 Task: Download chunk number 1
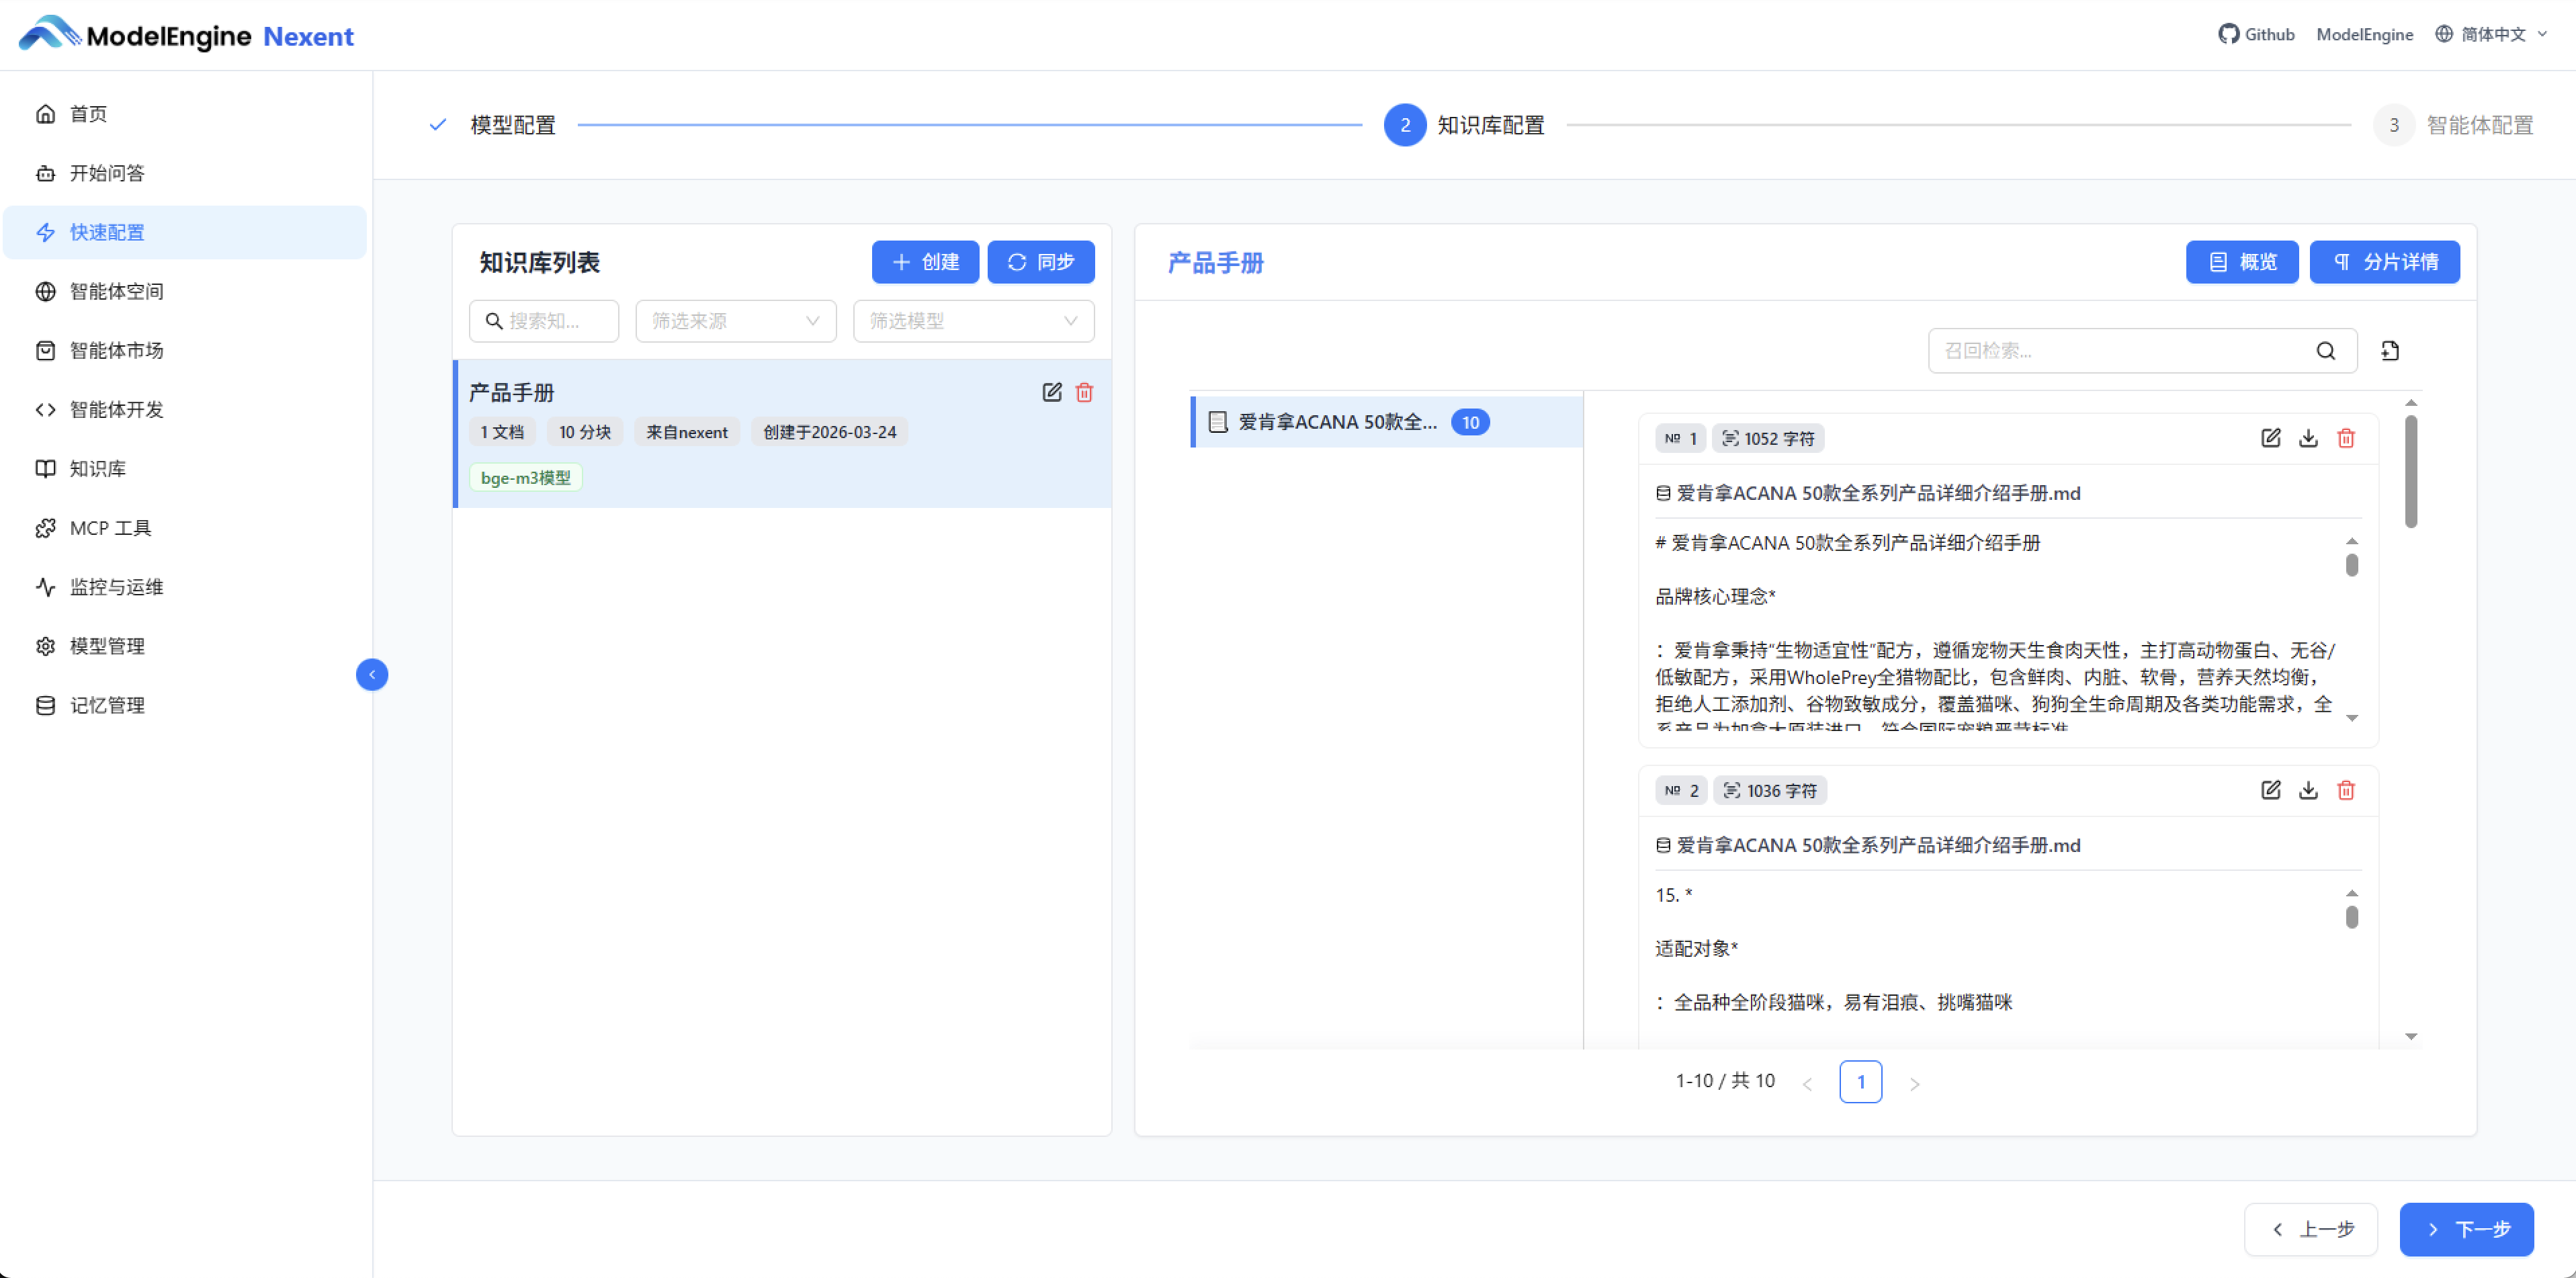[2308, 438]
